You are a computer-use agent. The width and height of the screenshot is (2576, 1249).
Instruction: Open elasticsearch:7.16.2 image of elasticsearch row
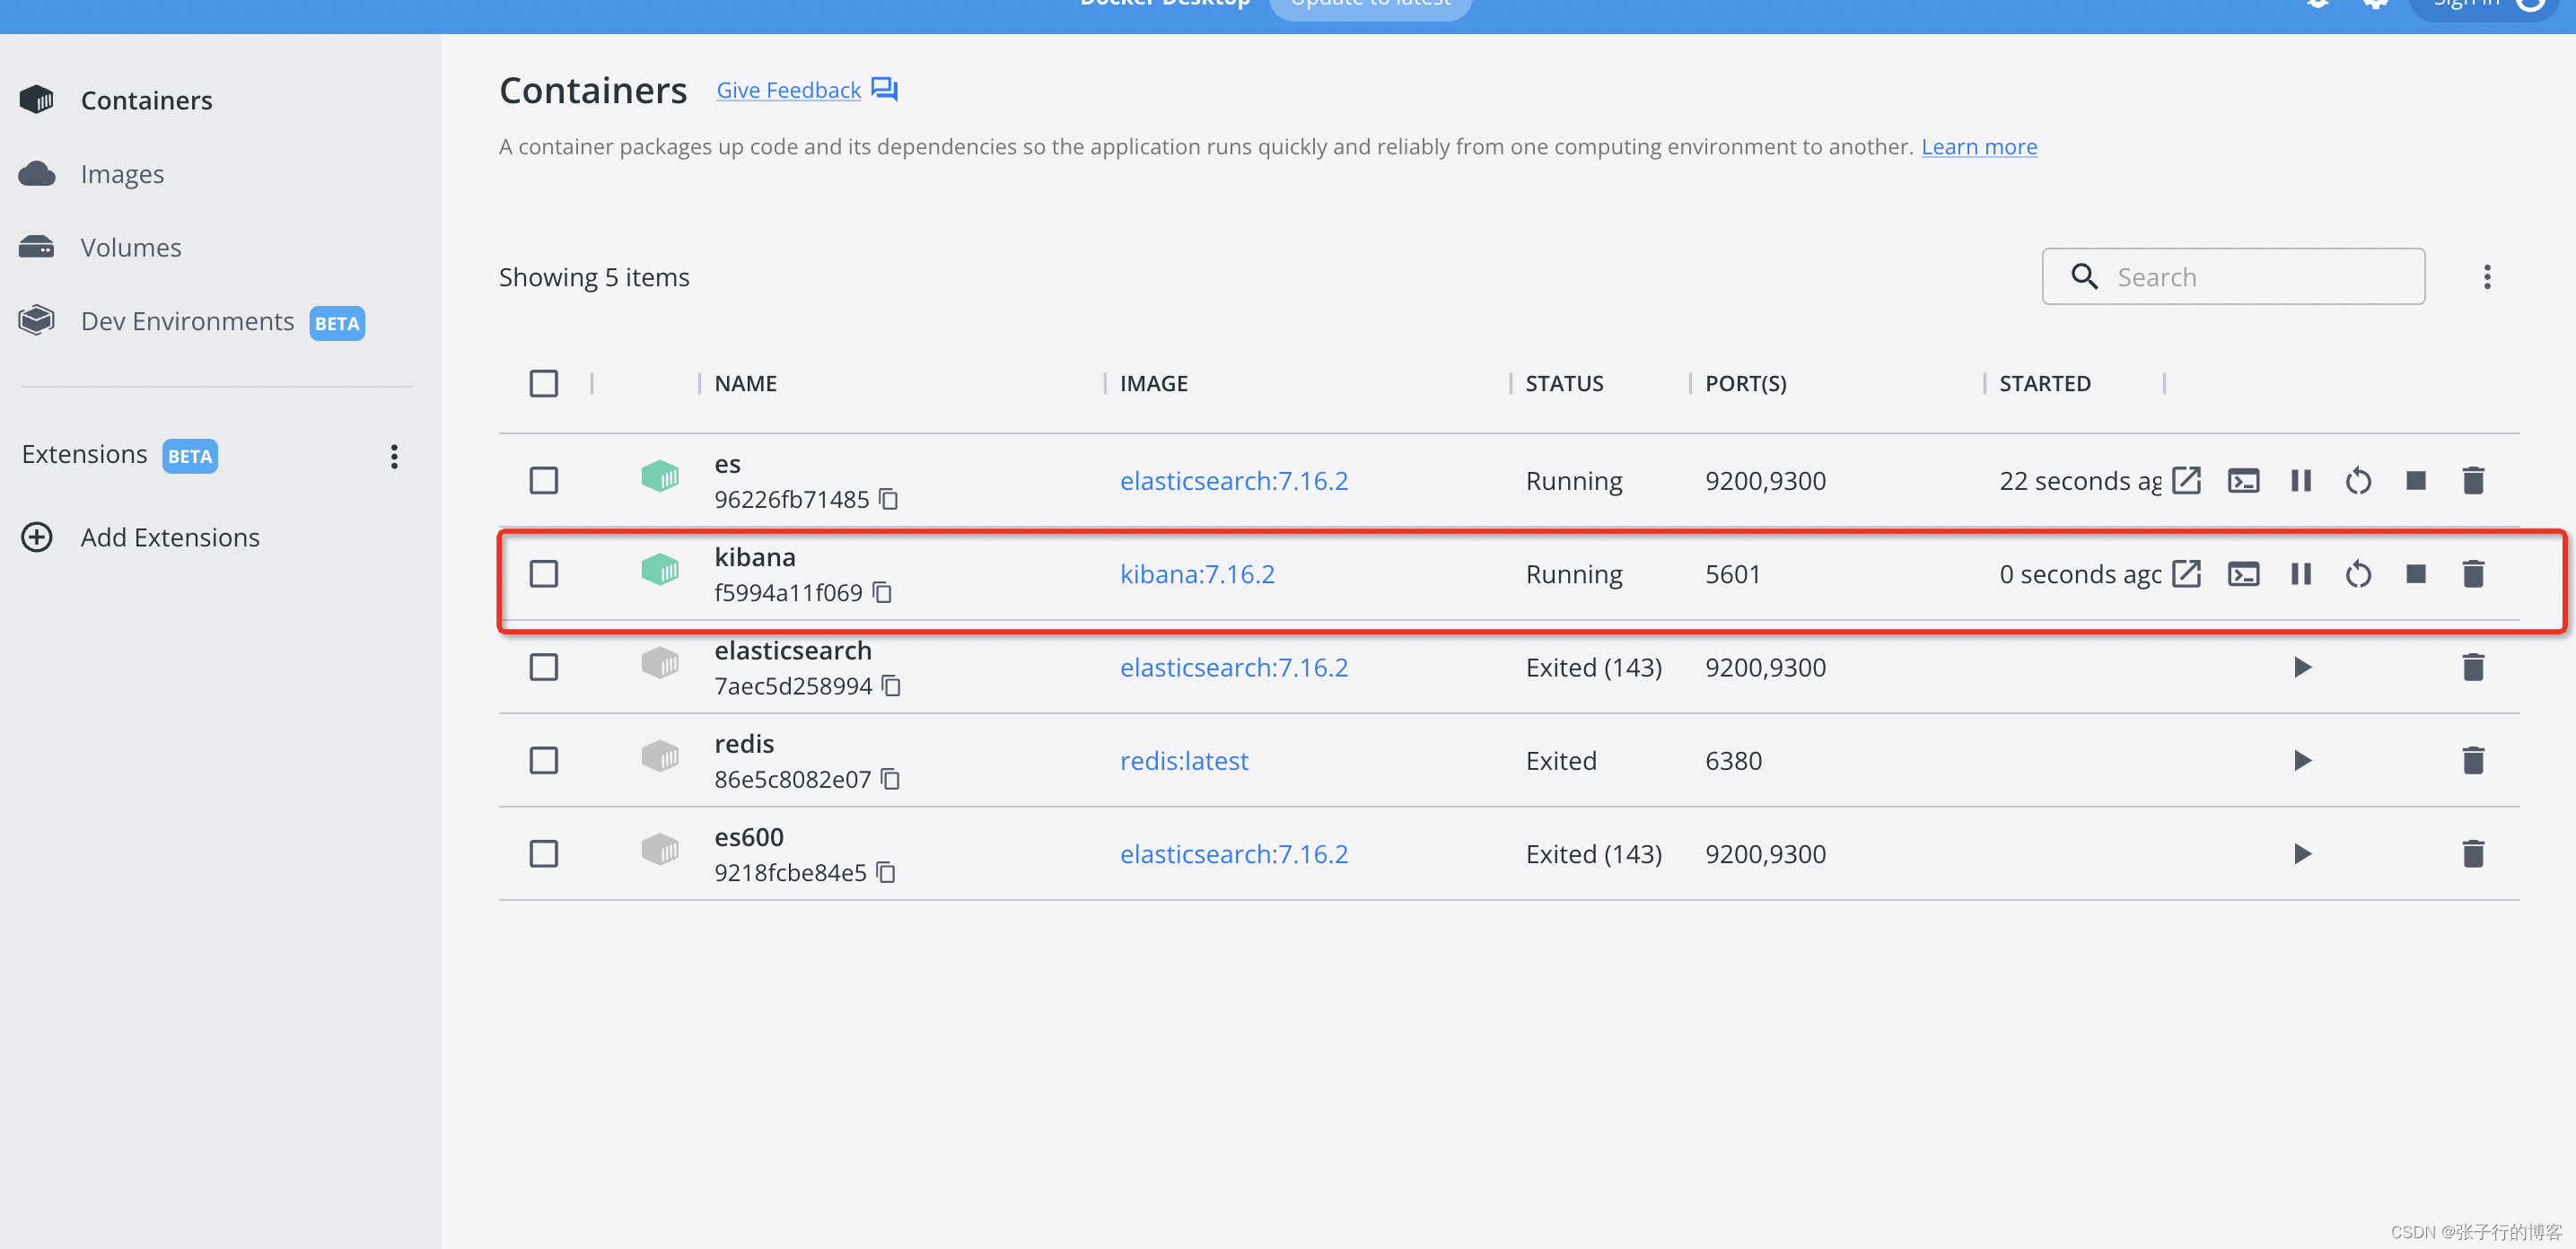pyautogui.click(x=1233, y=667)
